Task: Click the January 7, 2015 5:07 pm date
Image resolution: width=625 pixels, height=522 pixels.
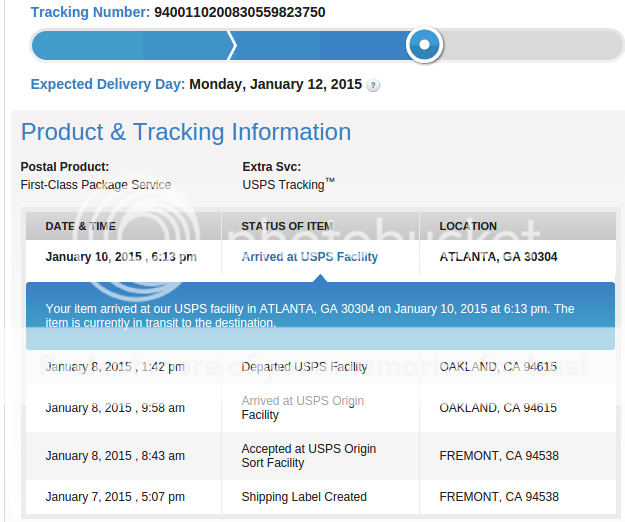Action: click(115, 497)
